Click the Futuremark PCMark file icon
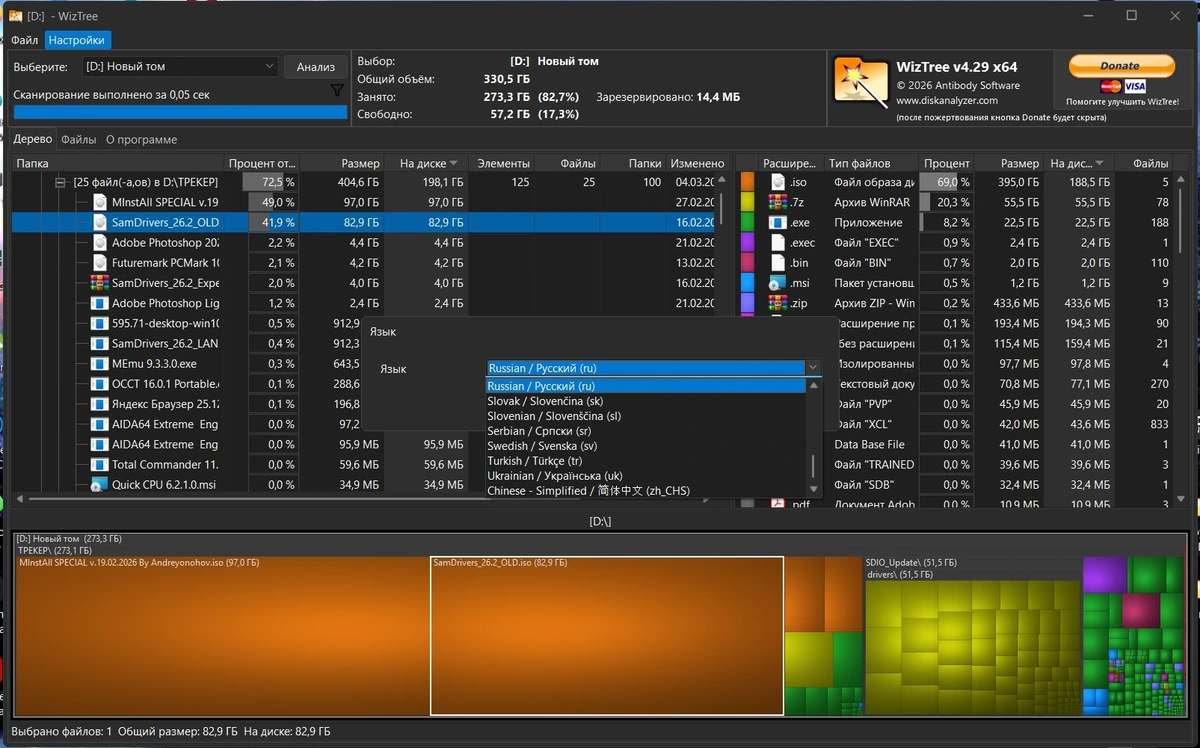1200x748 pixels. click(99, 263)
